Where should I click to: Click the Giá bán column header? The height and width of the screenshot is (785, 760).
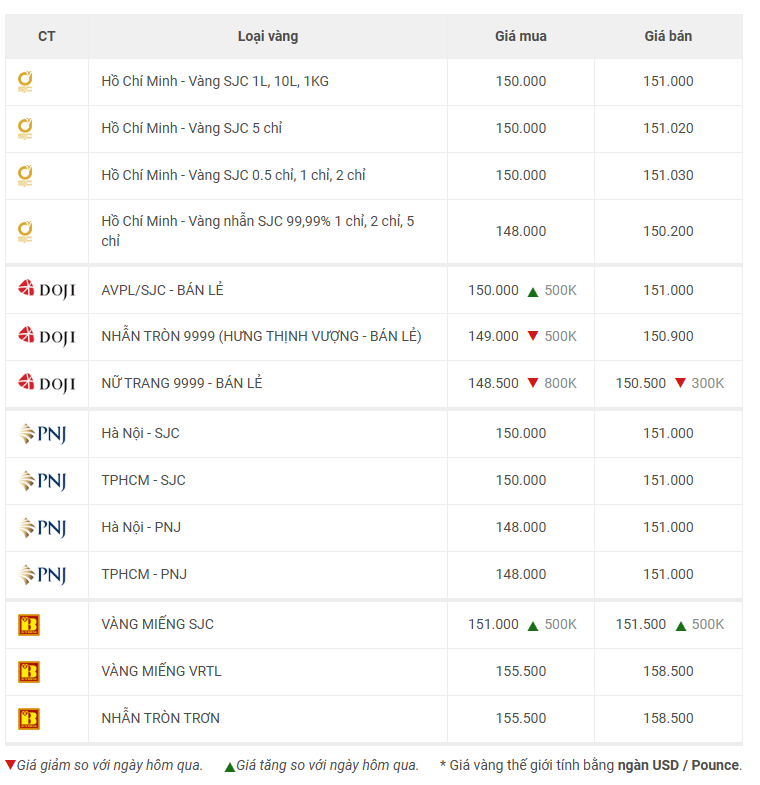668,36
